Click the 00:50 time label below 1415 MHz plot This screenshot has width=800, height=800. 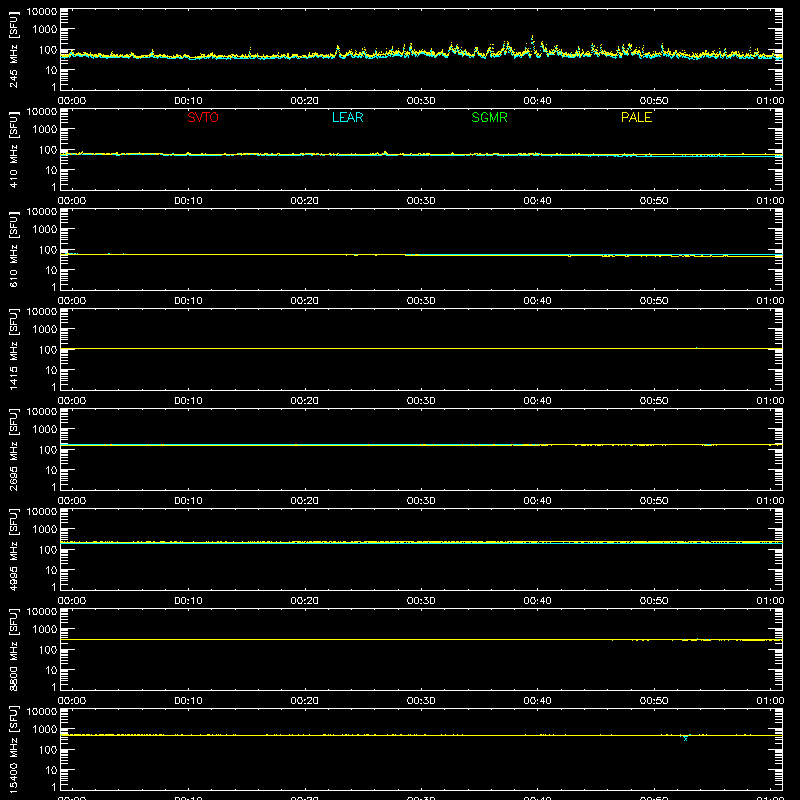[x=654, y=401]
